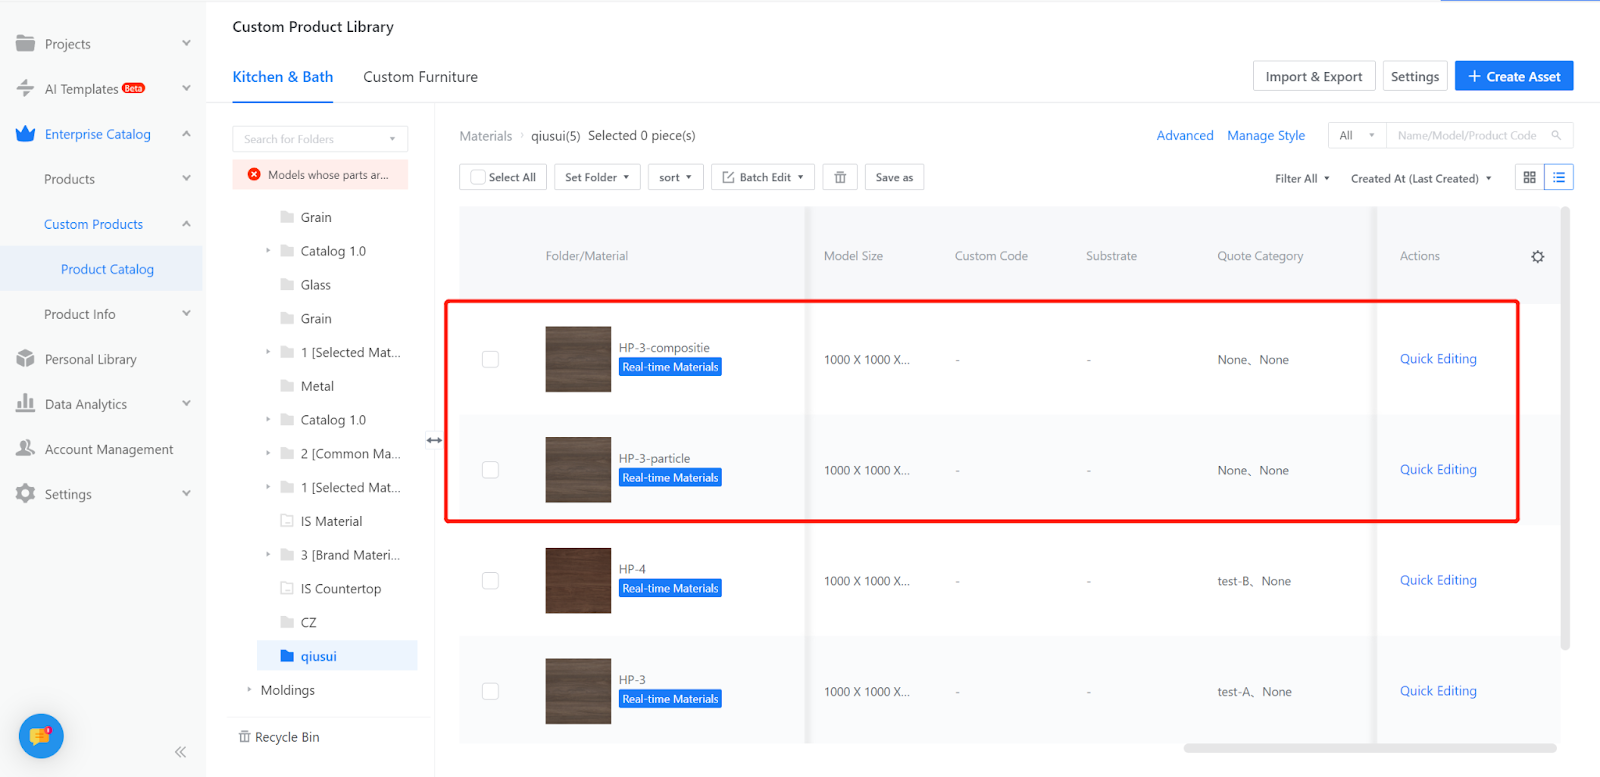
Task: Click the search magnifier icon in name field
Action: [x=1556, y=135]
